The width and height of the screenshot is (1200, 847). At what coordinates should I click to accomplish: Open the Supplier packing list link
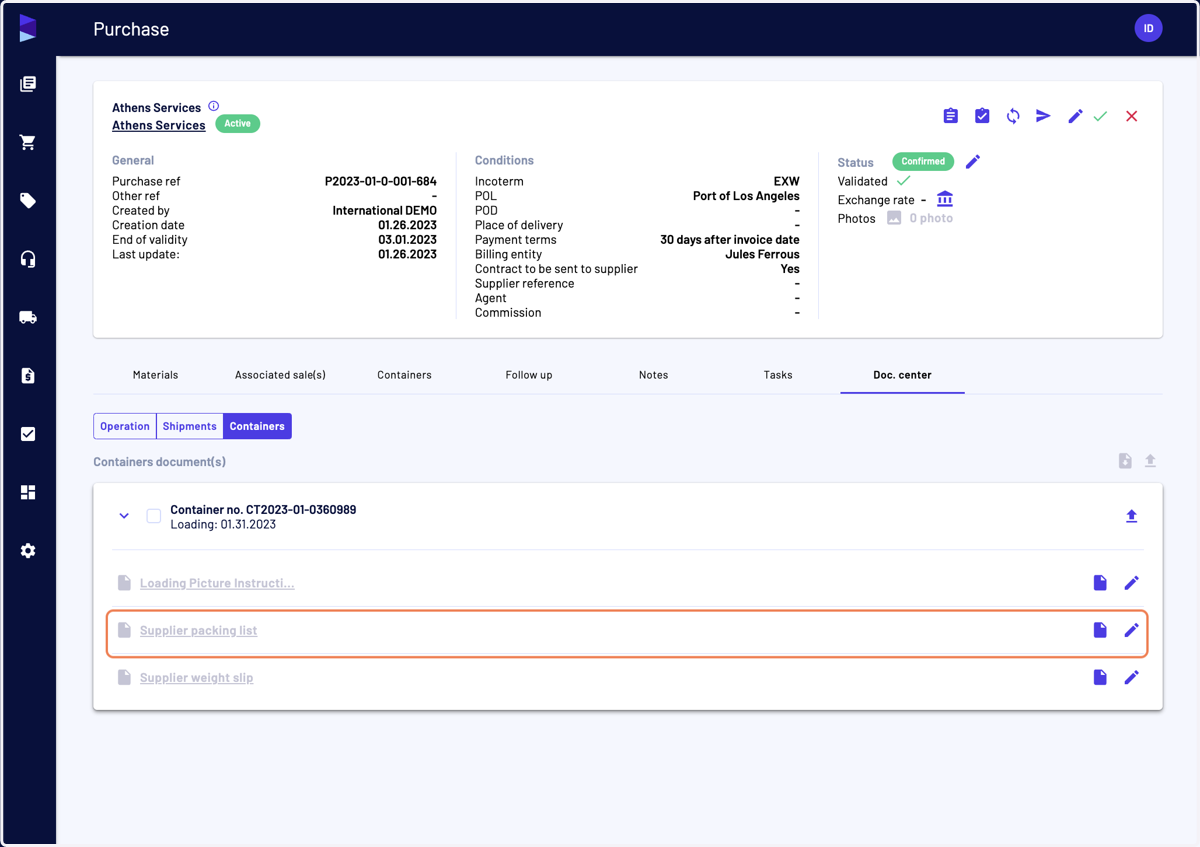point(198,630)
